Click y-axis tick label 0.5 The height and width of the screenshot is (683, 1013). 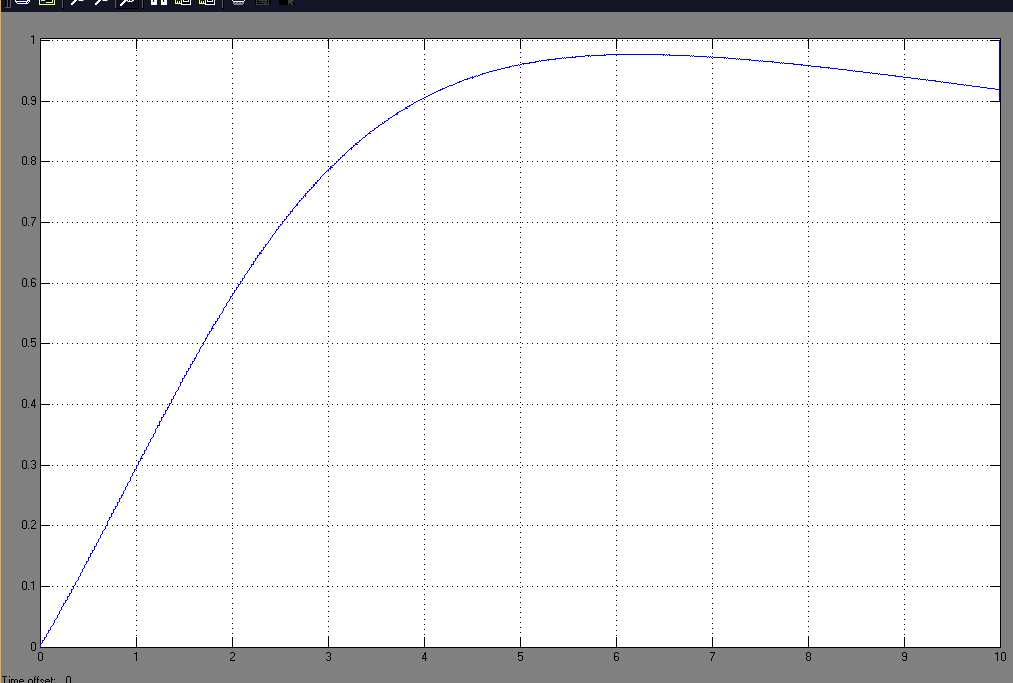[28, 343]
